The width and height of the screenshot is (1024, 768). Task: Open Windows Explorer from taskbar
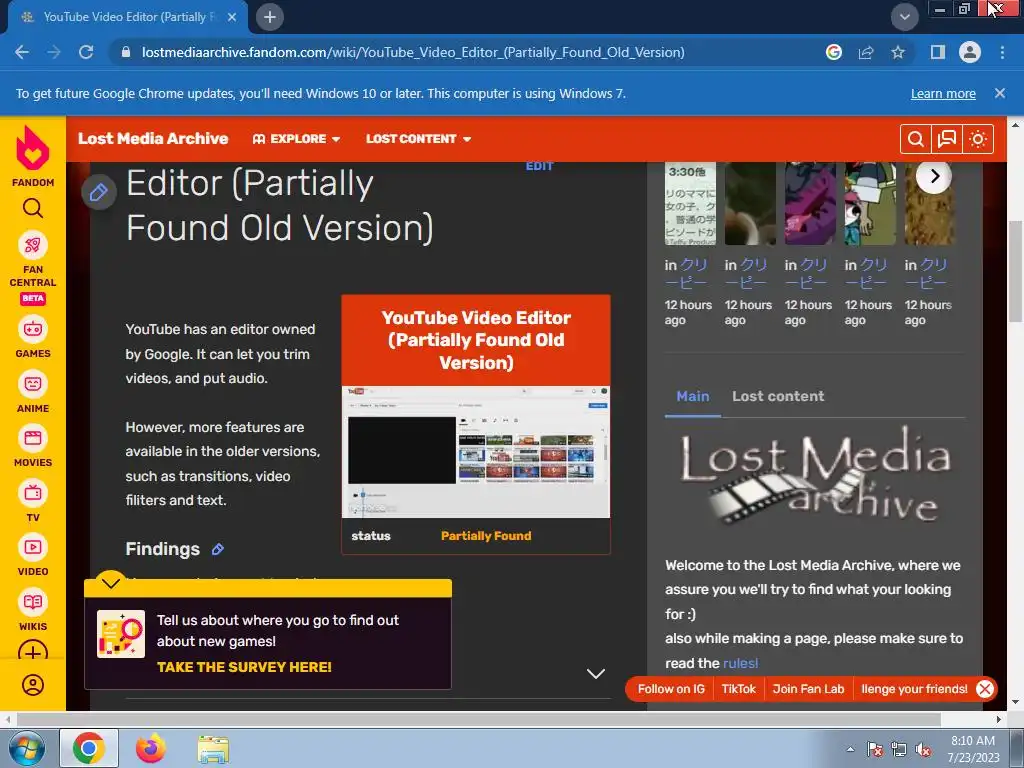pyautogui.click(x=214, y=749)
